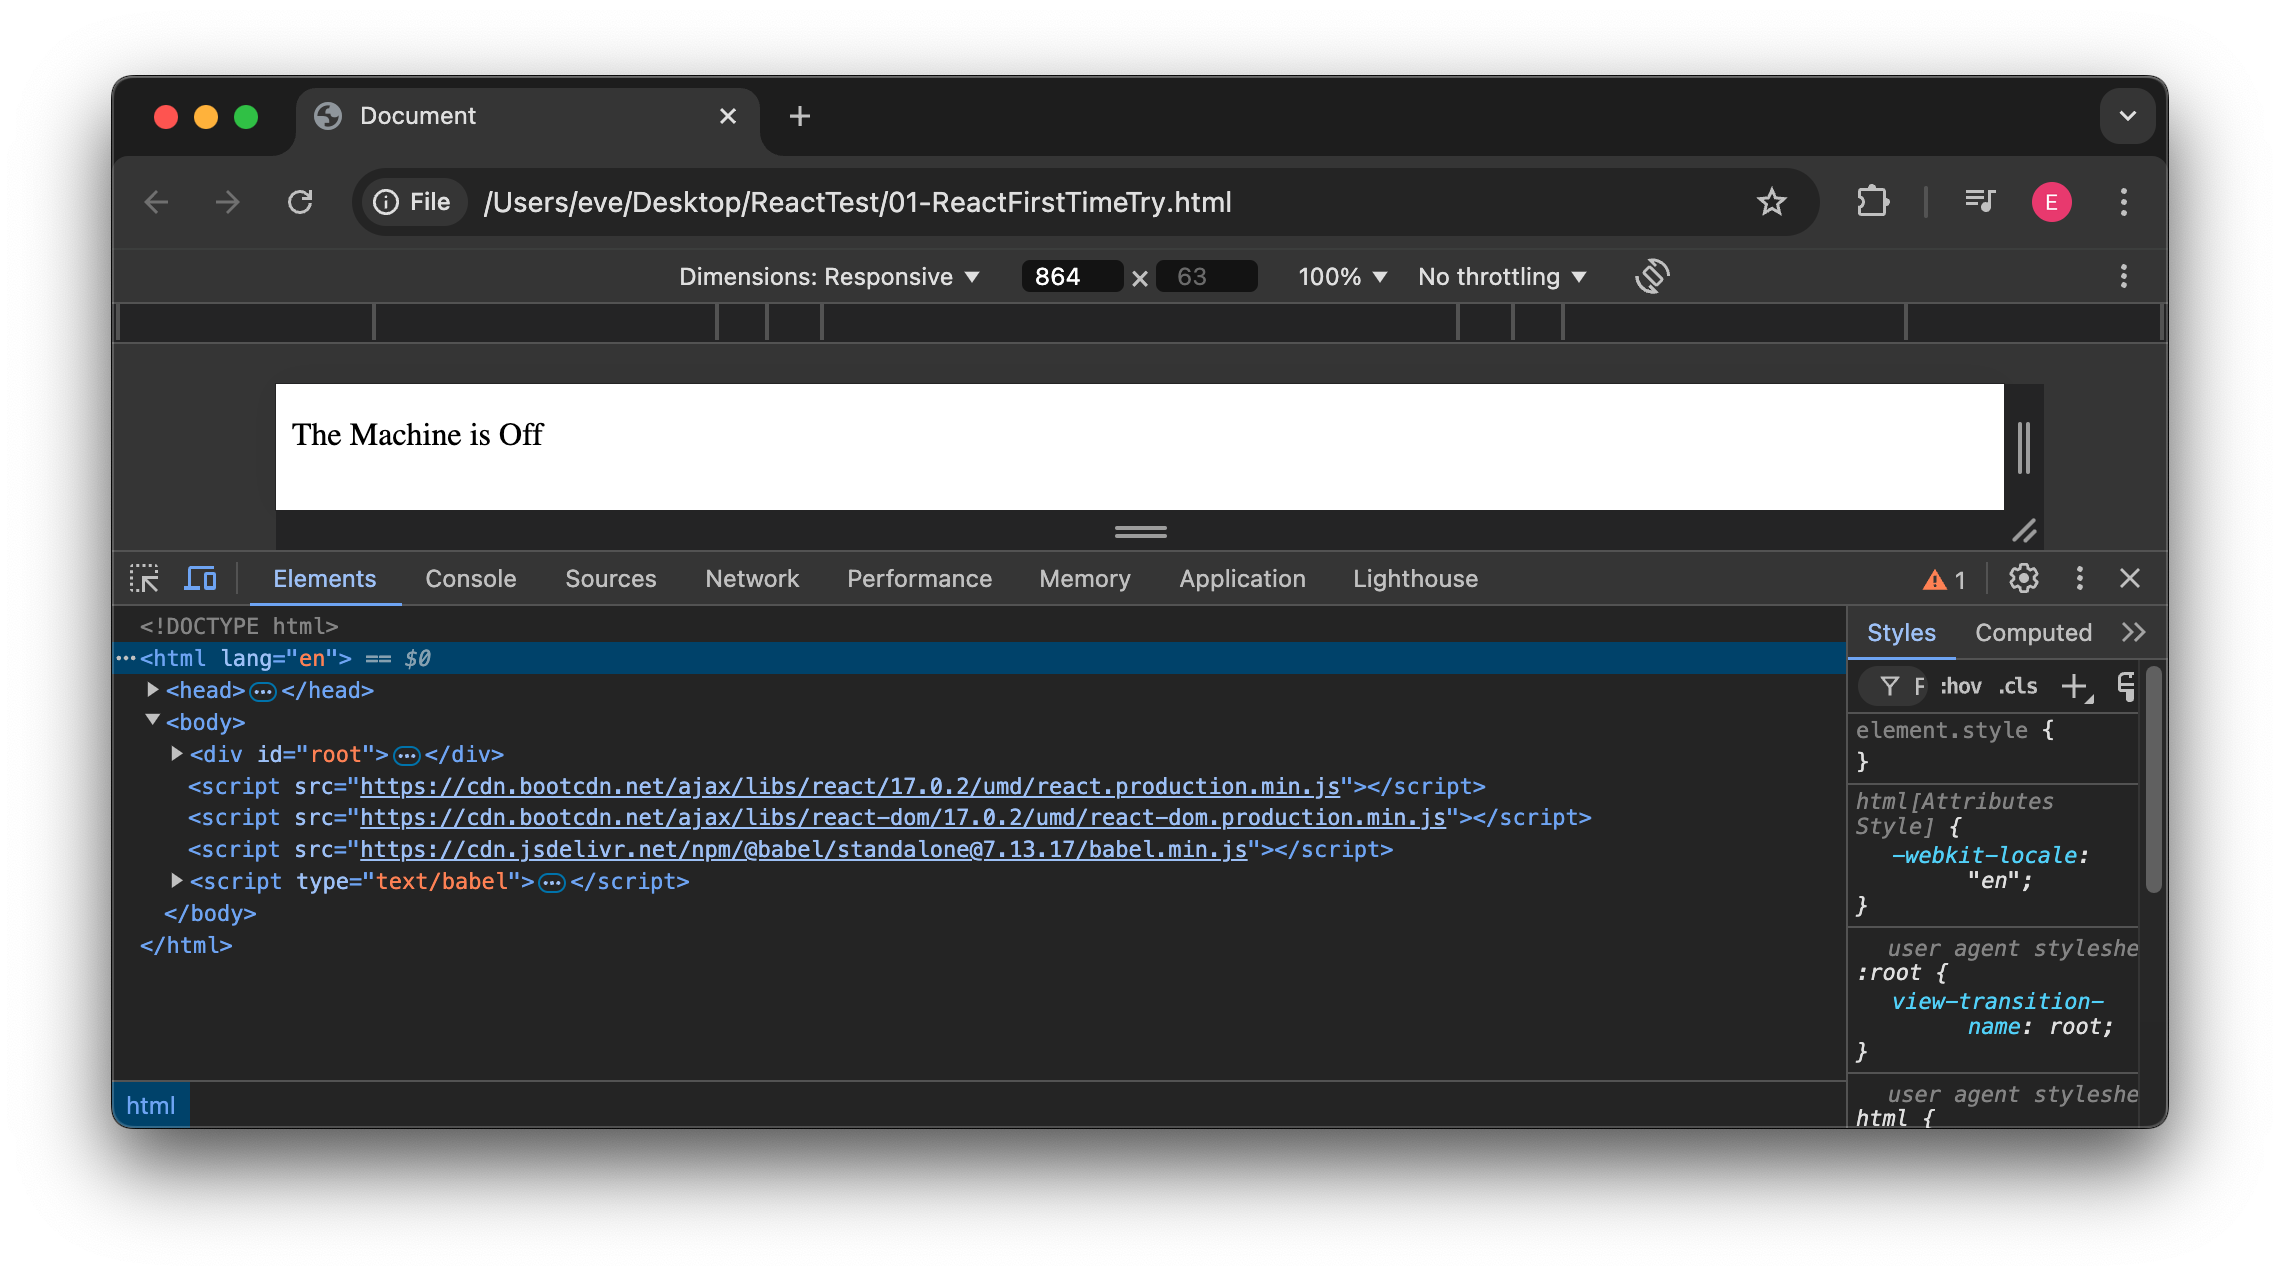This screenshot has width=2280, height=1276.
Task: Toggle element state with the :hov button
Action: tap(1961, 687)
